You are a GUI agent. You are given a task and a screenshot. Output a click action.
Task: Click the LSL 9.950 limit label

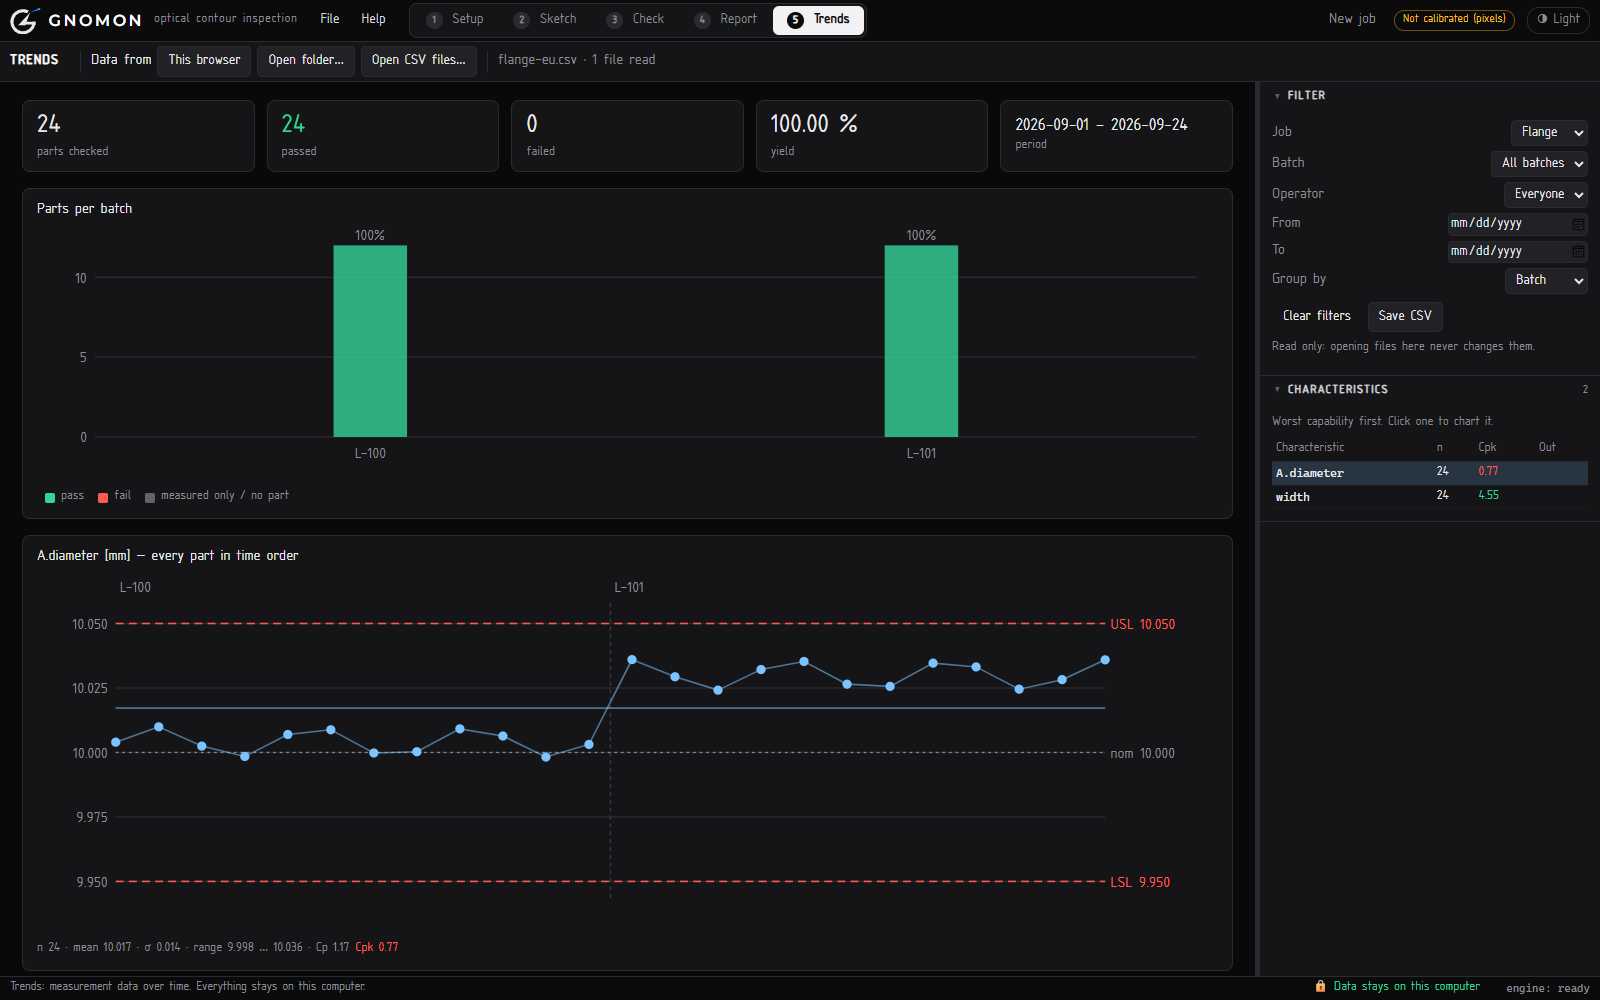1140,883
